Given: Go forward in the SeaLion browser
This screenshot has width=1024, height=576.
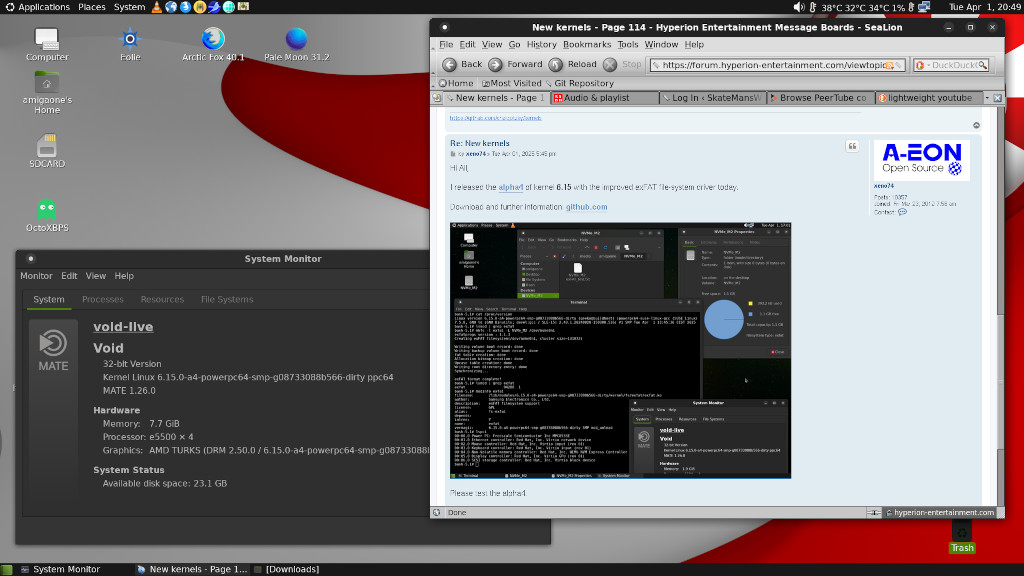Looking at the screenshot, I should [515, 64].
